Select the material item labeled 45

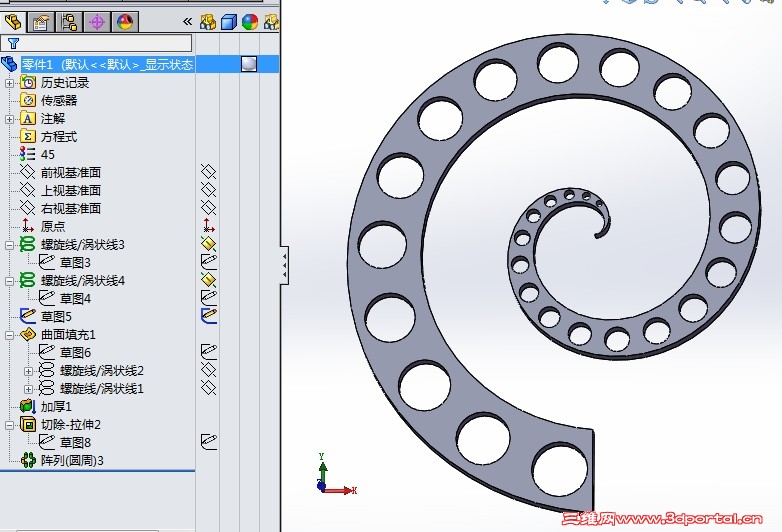coord(48,155)
